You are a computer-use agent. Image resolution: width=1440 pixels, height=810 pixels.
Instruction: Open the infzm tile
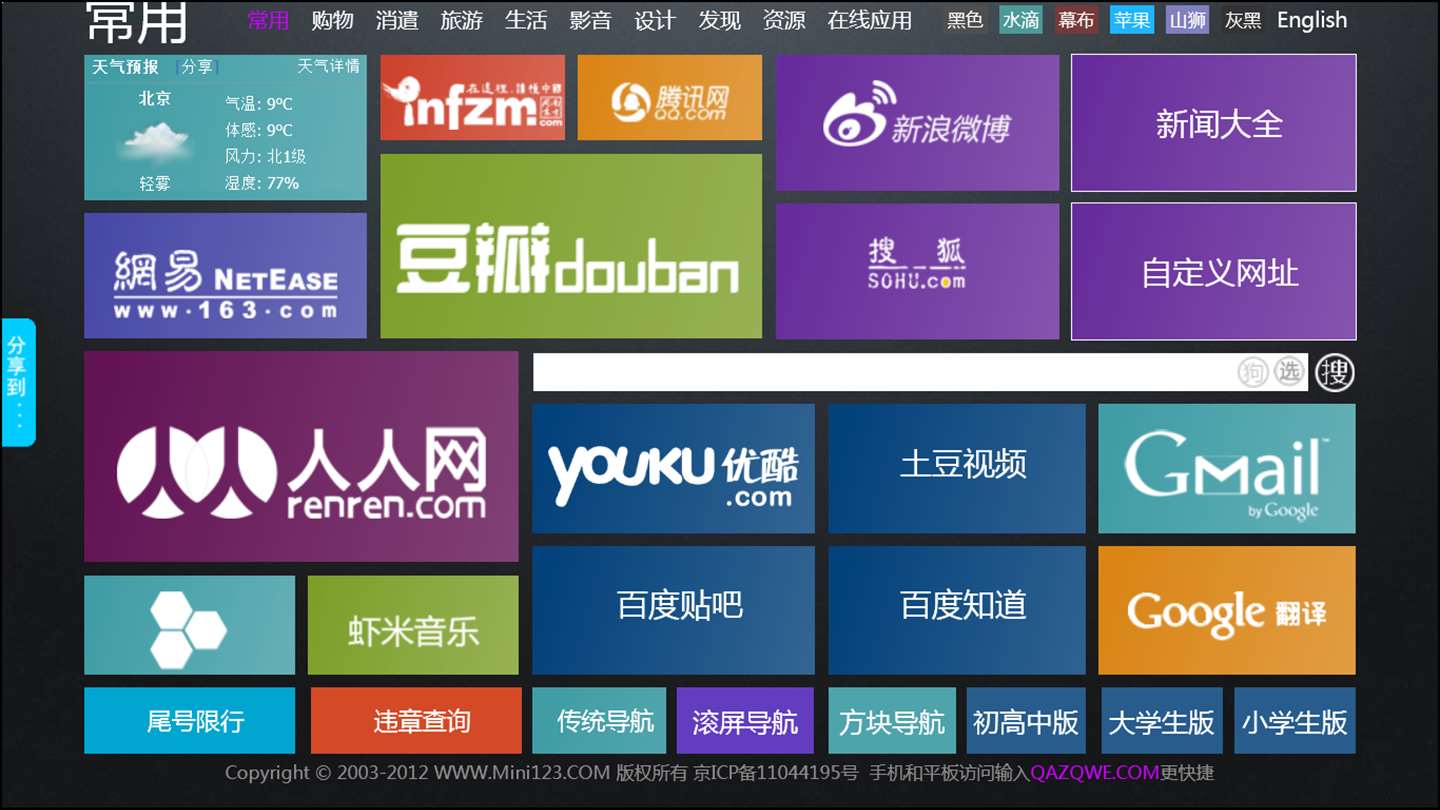pyautogui.click(x=472, y=97)
